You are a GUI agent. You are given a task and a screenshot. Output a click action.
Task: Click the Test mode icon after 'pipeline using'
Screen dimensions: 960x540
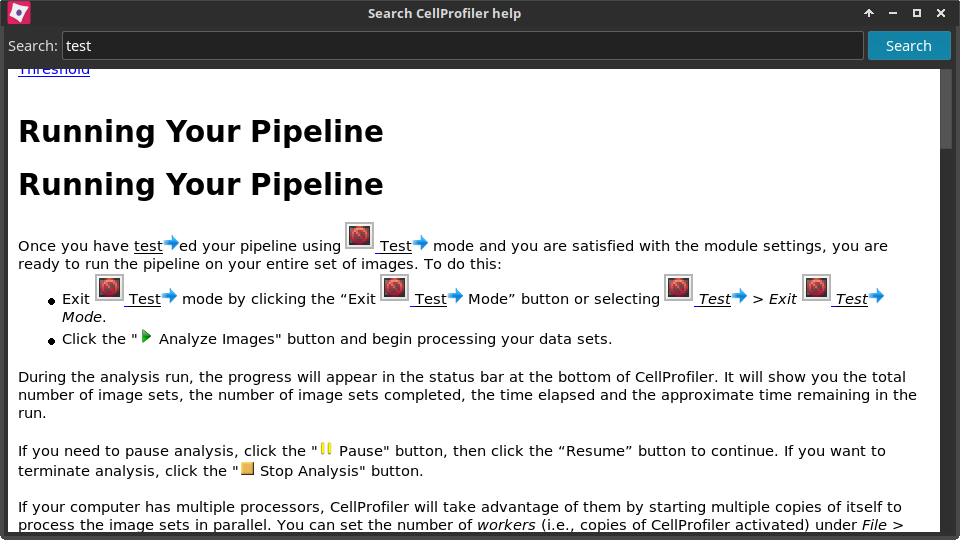(359, 236)
